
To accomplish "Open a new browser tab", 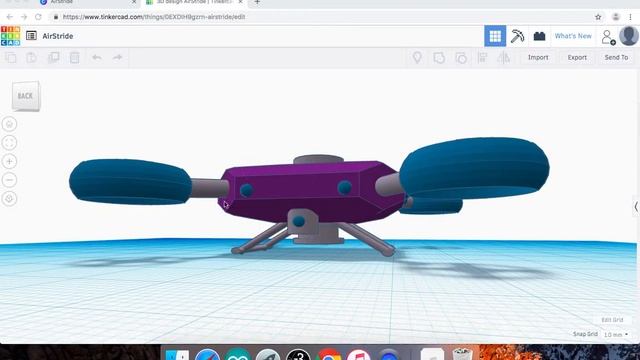I will coord(257,2).
